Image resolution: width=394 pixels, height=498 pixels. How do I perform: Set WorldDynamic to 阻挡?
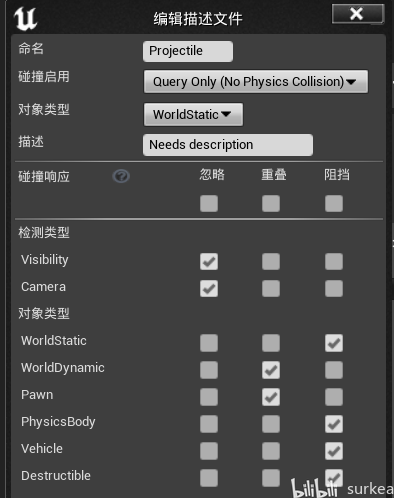334,370
